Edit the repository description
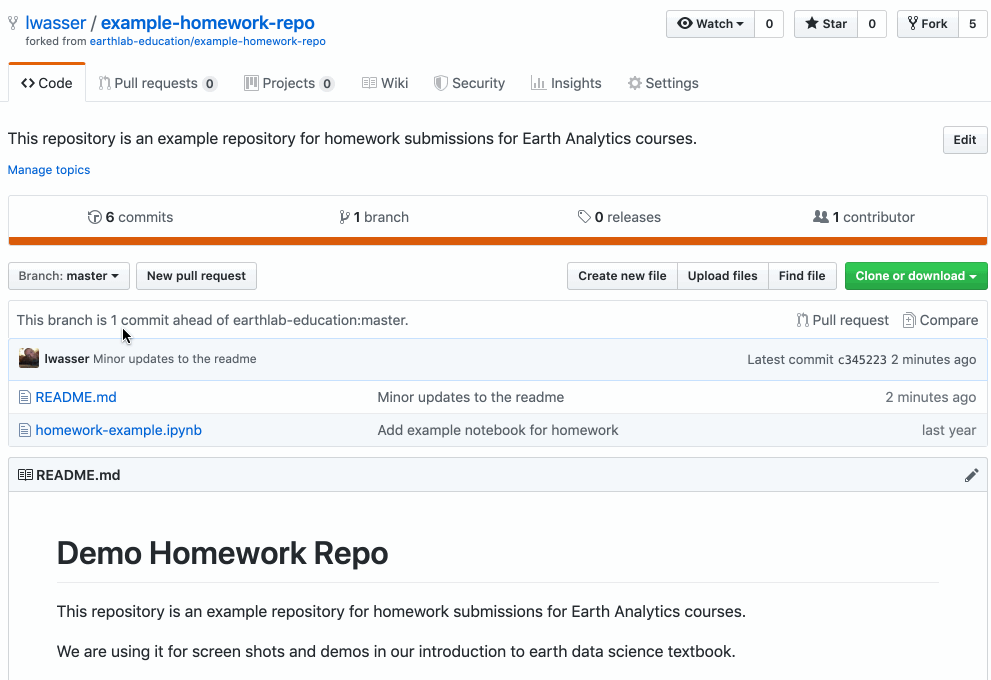The image size is (991, 680). click(964, 140)
